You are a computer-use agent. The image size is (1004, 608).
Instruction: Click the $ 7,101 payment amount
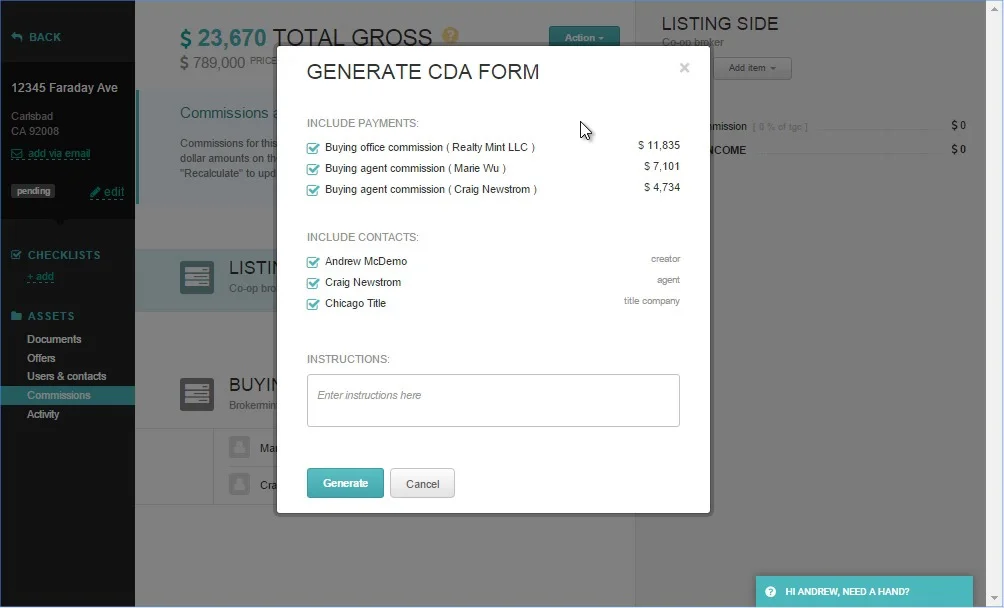point(661,166)
